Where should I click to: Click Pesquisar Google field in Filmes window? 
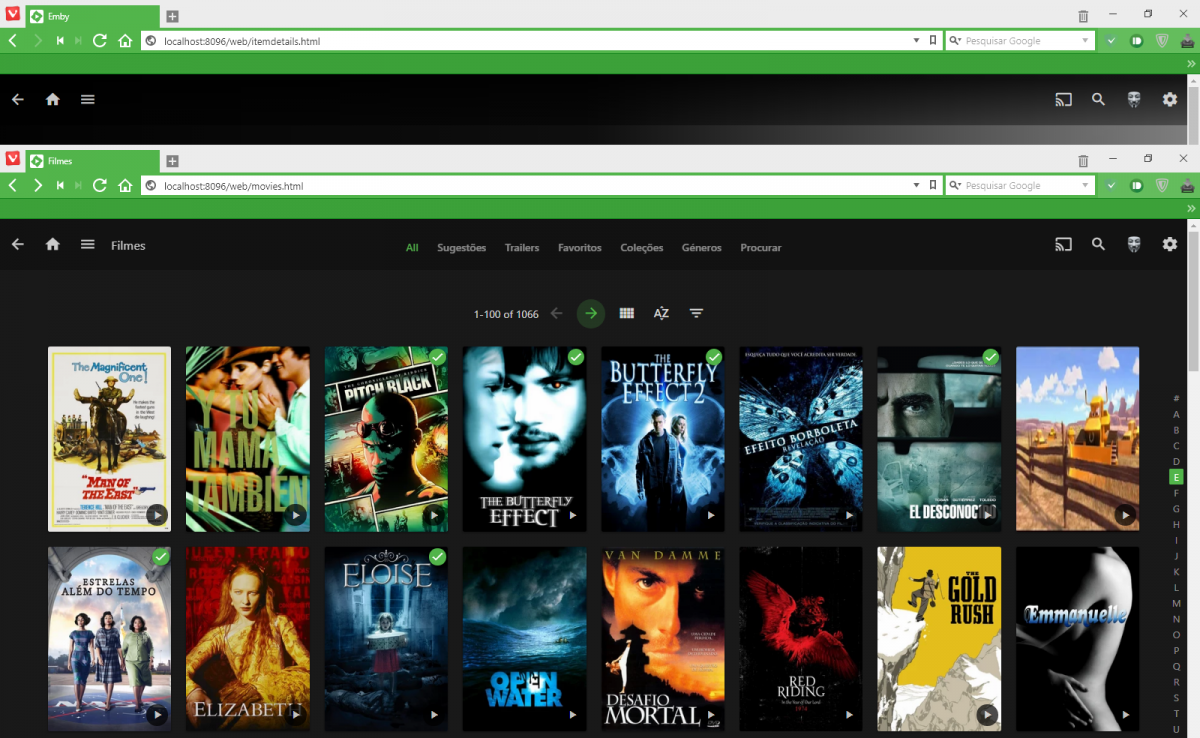coord(1020,186)
